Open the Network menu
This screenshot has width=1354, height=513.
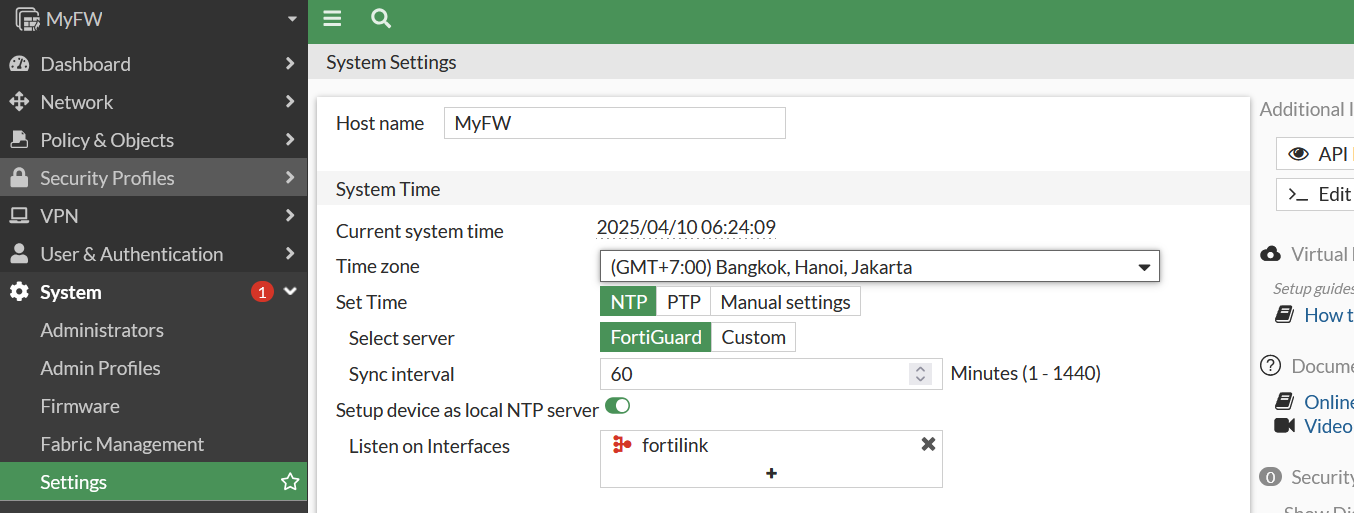click(x=154, y=102)
